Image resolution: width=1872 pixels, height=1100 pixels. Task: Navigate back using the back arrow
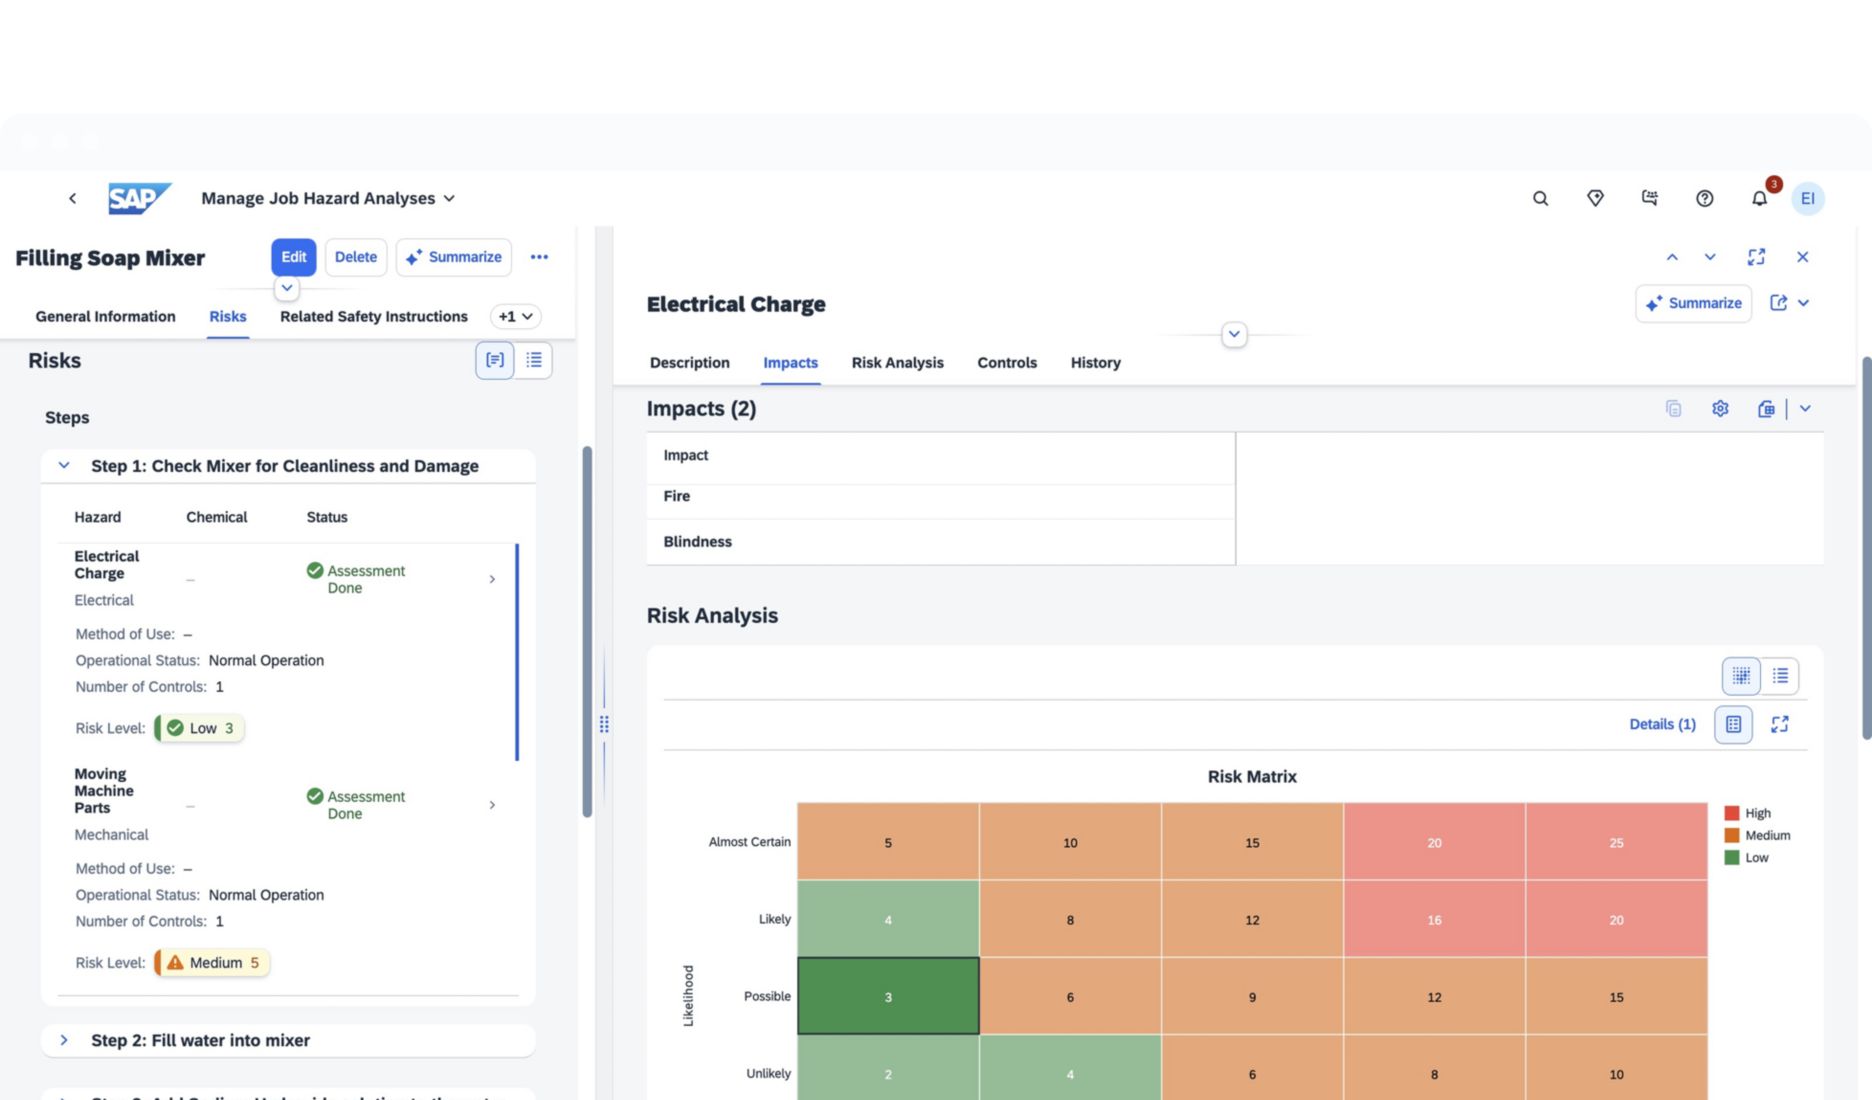coord(72,199)
